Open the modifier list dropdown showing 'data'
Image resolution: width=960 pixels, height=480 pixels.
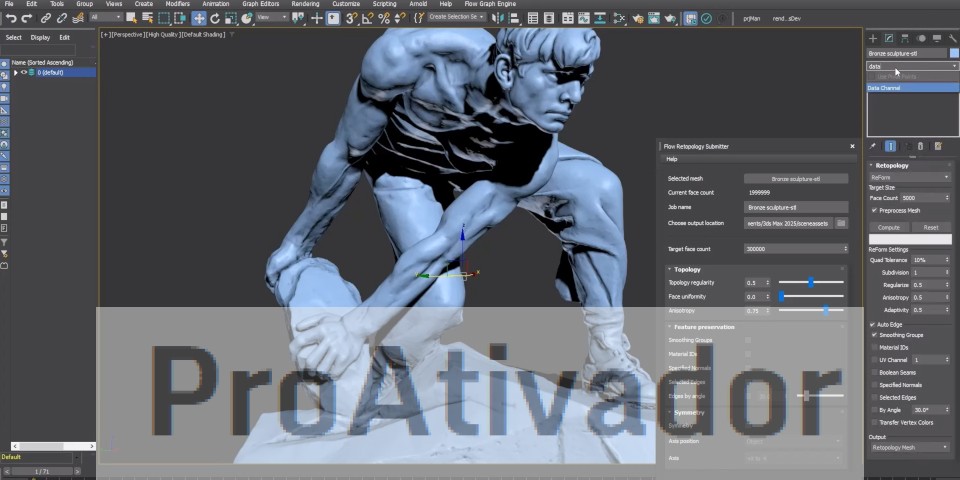(912, 66)
